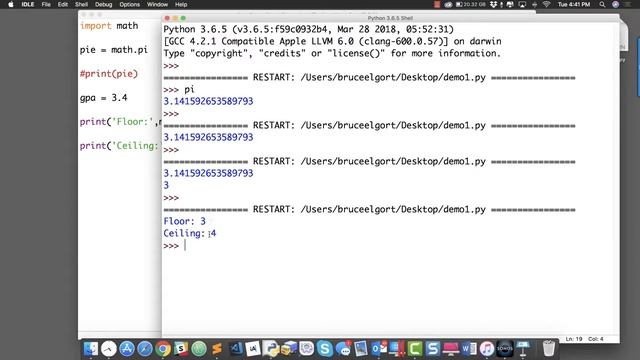Open the Window menu
Viewport: 640px width, 360px height.
click(157, 4)
